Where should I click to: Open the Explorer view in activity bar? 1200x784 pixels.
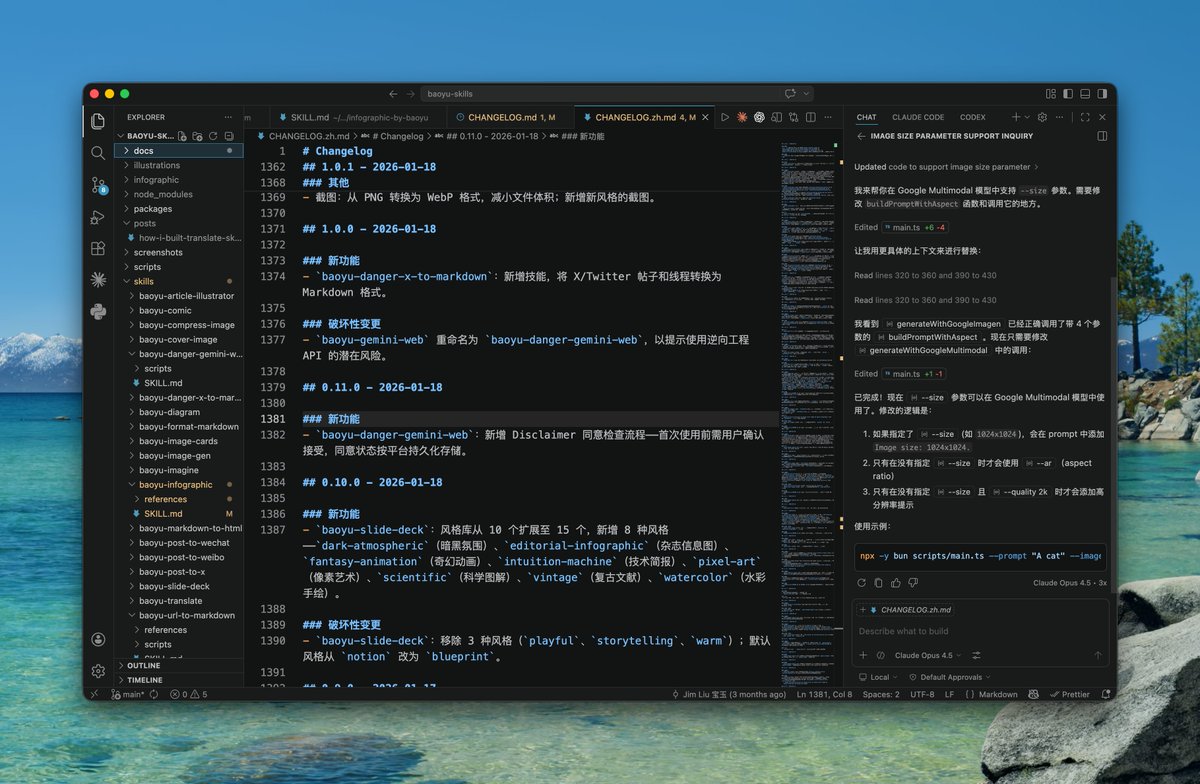pos(98,121)
